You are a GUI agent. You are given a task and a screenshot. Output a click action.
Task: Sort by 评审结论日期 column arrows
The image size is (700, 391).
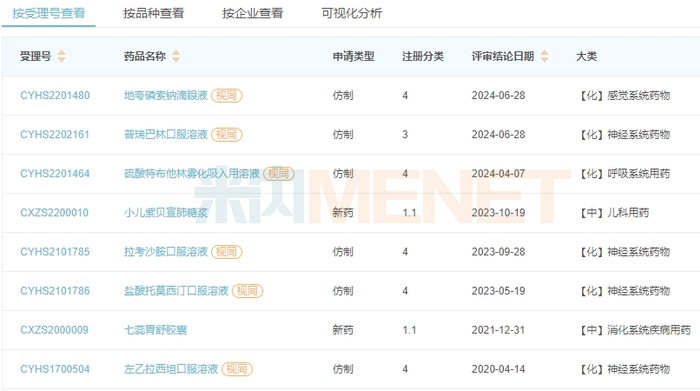[545, 56]
